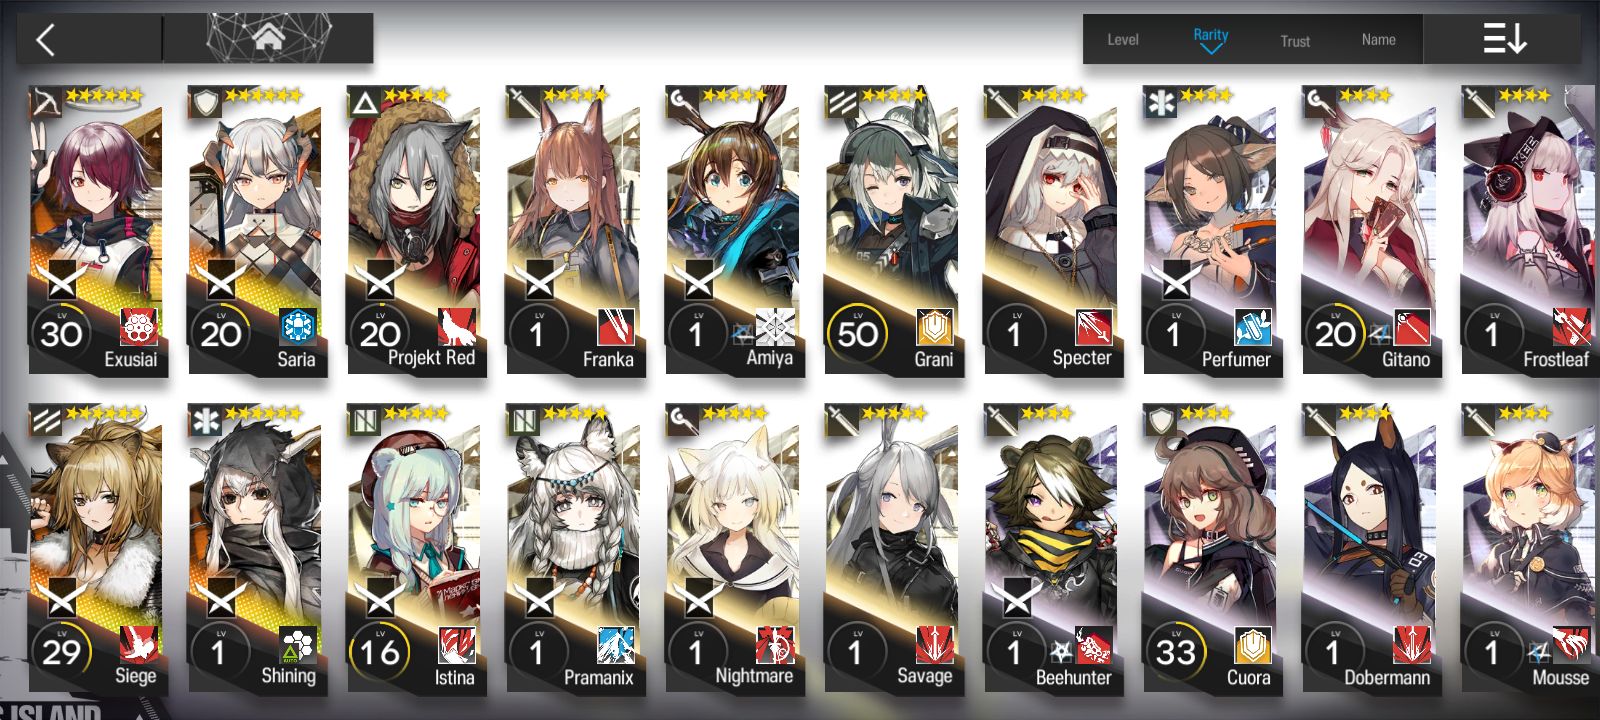Sort operators by Name
Screen dimensions: 1600x720
coord(1378,40)
